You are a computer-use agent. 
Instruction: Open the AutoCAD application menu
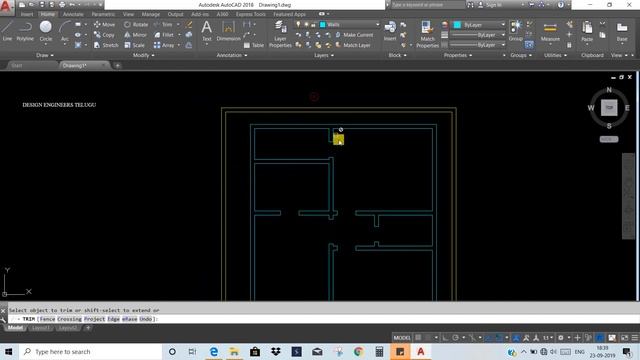[x=6, y=7]
